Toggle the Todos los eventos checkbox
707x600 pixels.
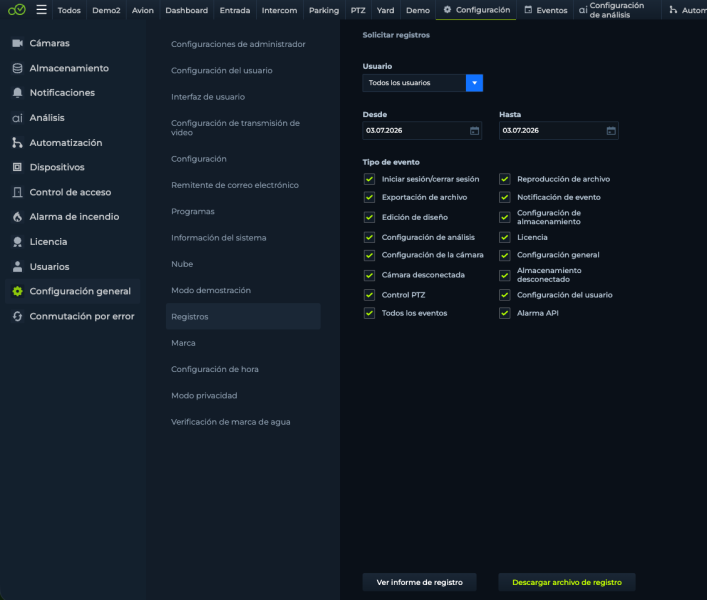[x=369, y=313]
